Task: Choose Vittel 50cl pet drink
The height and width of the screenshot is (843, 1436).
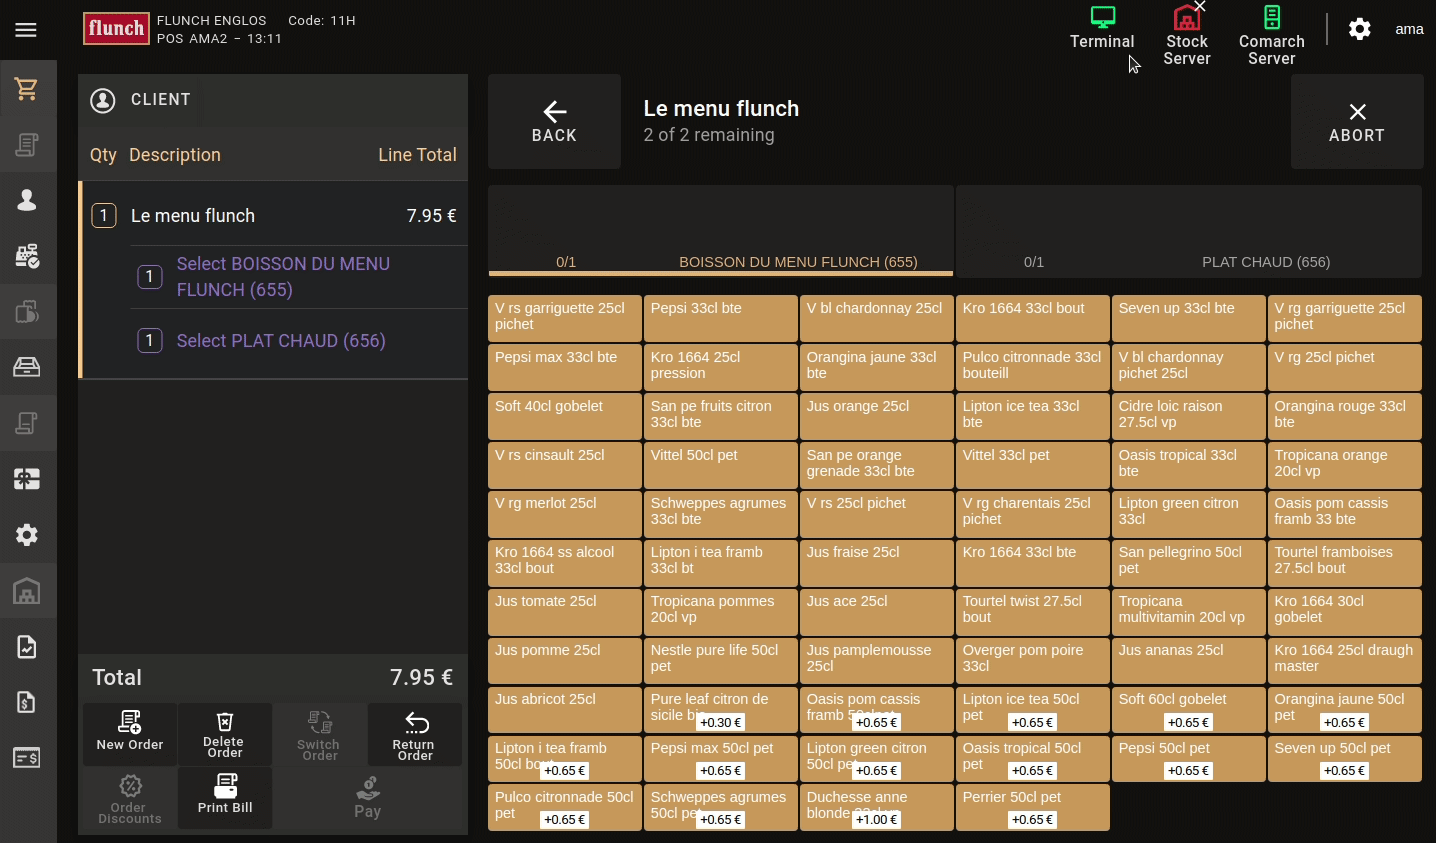Action: tap(721, 465)
